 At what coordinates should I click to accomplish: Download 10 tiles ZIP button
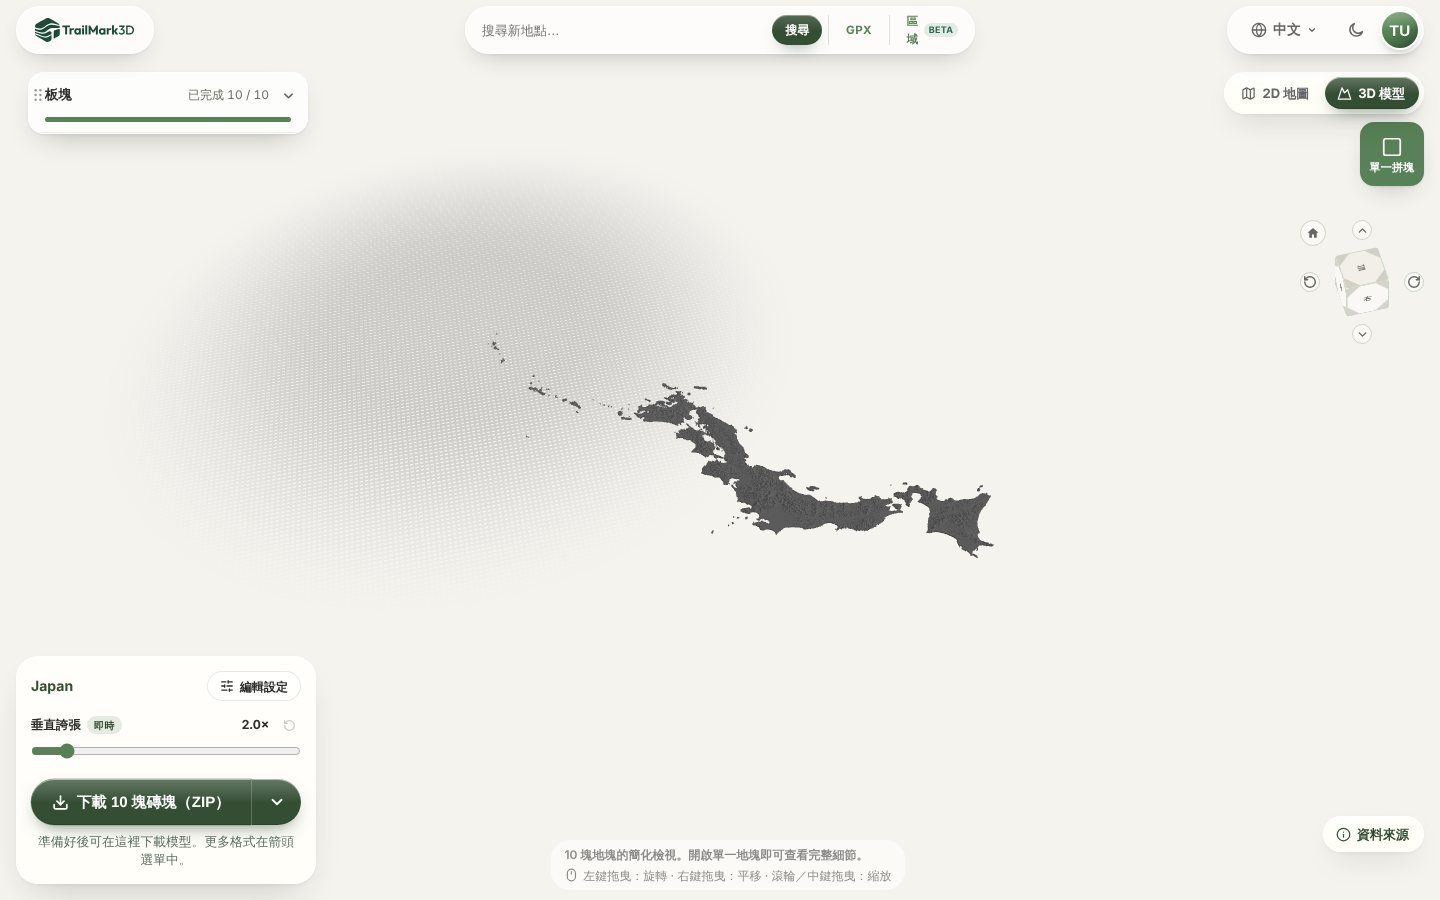141,802
